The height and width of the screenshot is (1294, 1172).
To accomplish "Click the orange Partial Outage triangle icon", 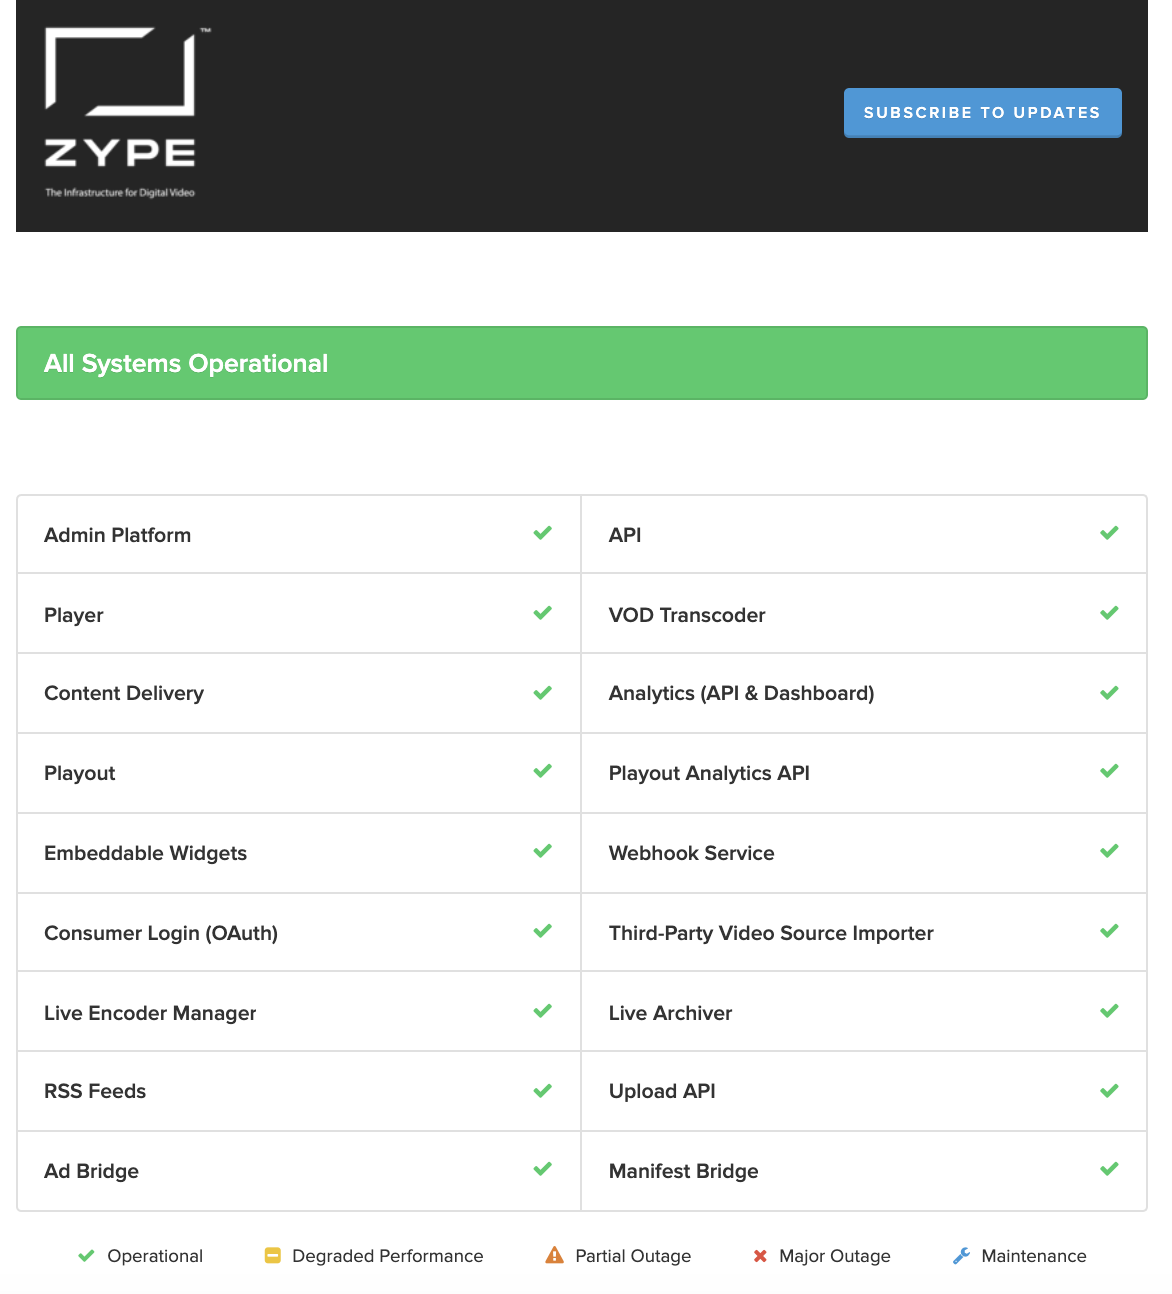I will (554, 1255).
